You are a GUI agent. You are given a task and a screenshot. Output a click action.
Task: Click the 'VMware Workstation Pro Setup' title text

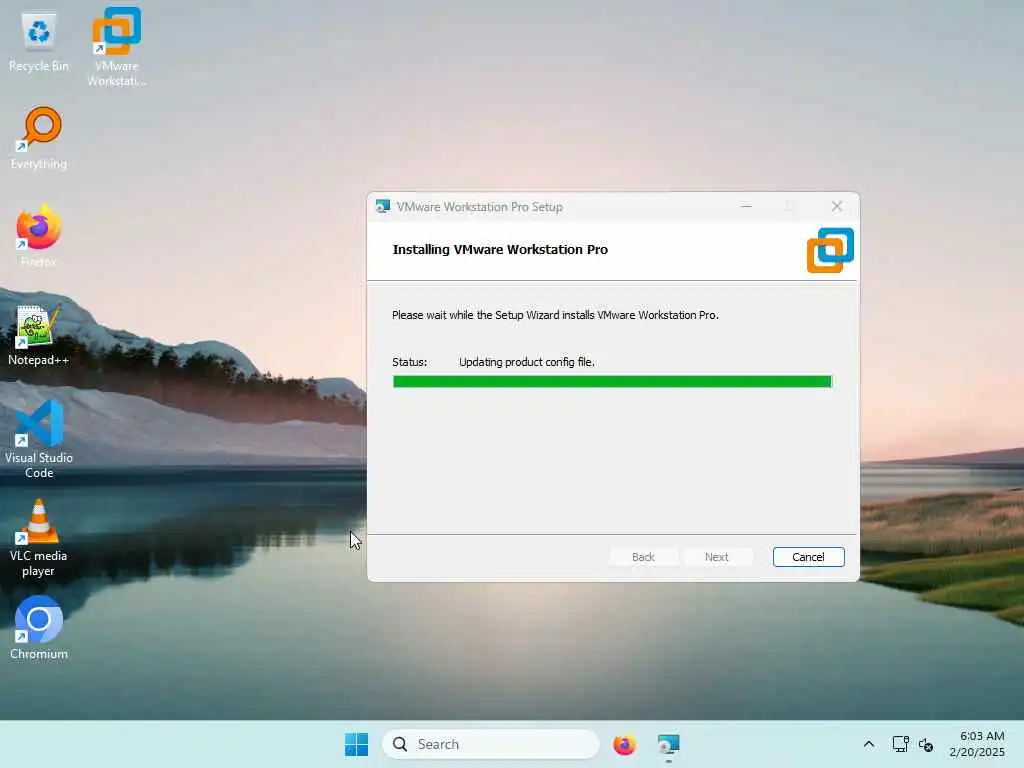point(480,207)
